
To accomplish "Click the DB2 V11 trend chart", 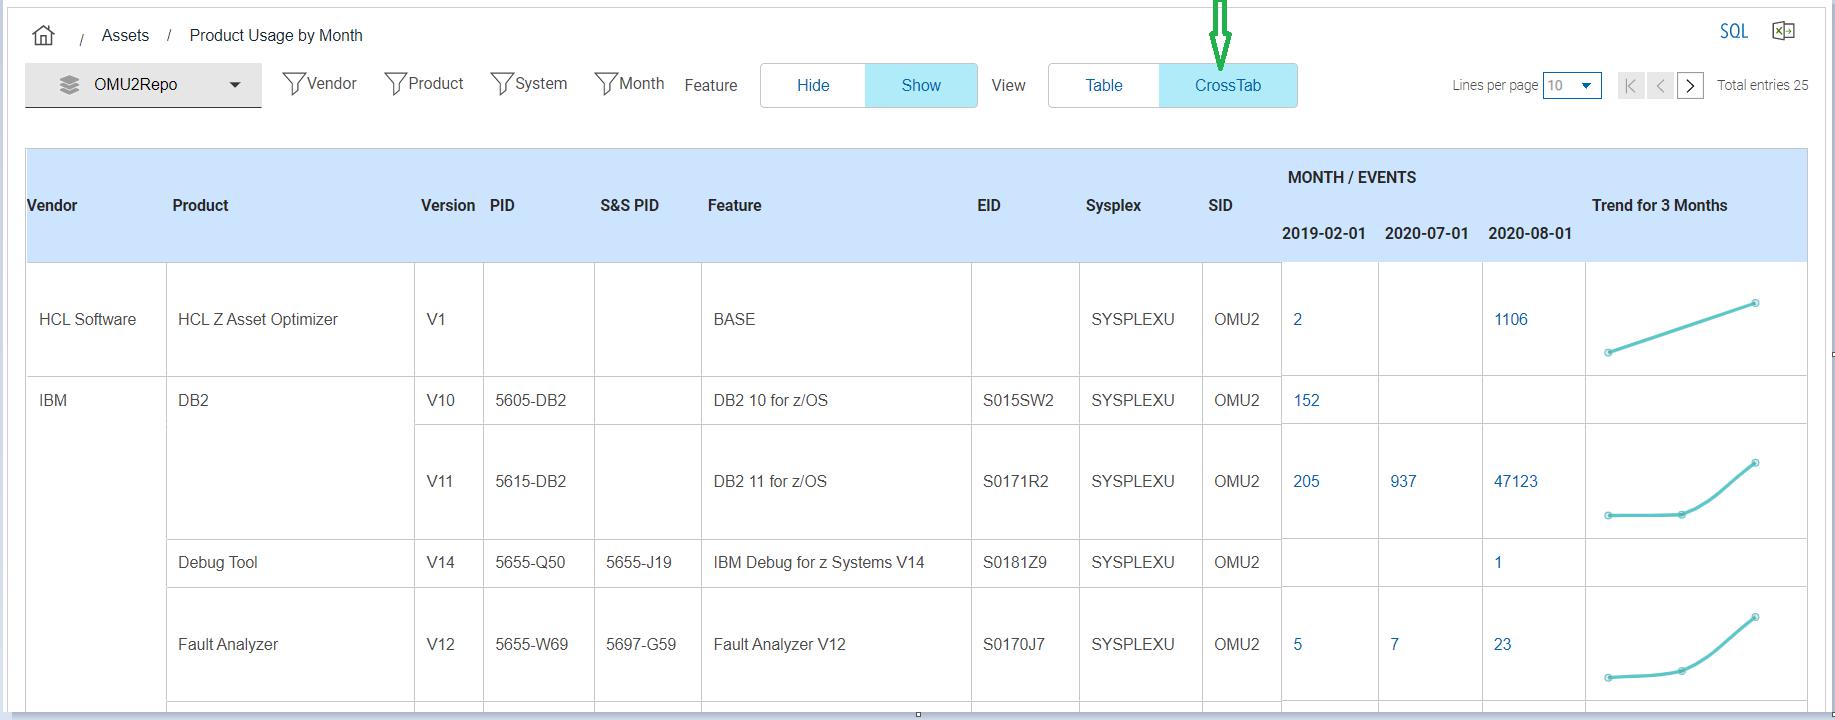I will coord(1681,489).
